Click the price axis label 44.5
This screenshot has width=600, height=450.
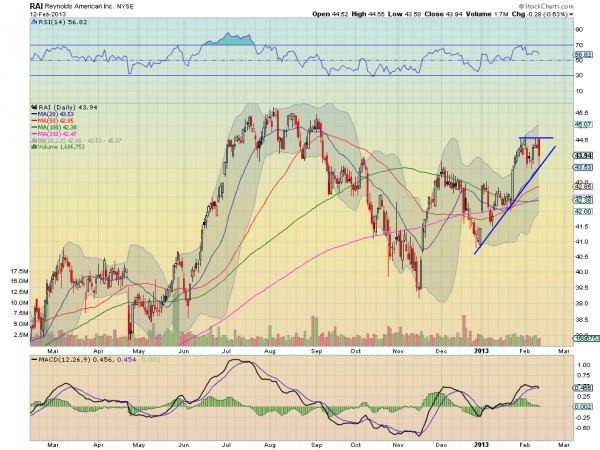[x=582, y=140]
